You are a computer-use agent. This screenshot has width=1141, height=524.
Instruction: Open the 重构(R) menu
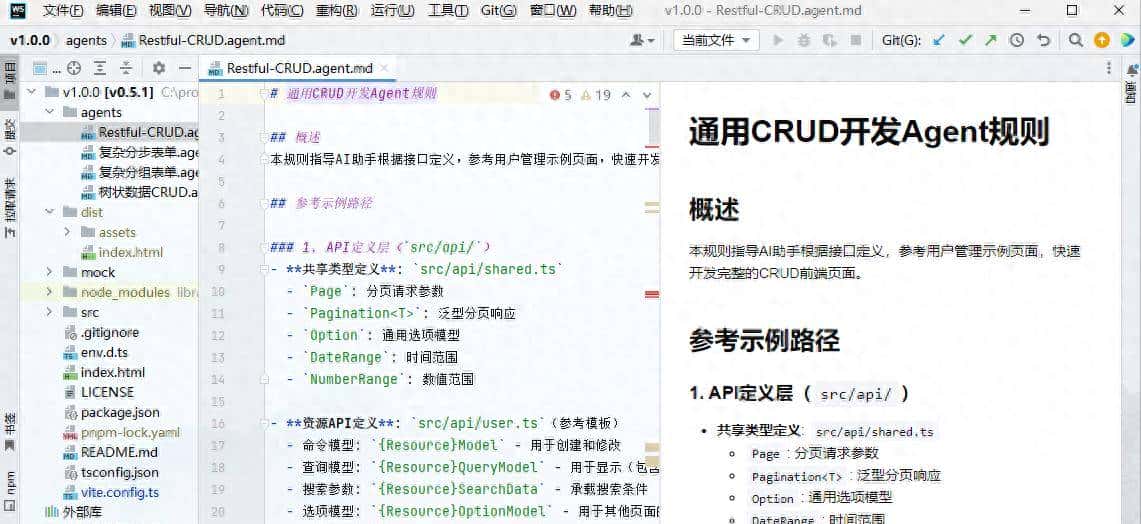pos(337,11)
